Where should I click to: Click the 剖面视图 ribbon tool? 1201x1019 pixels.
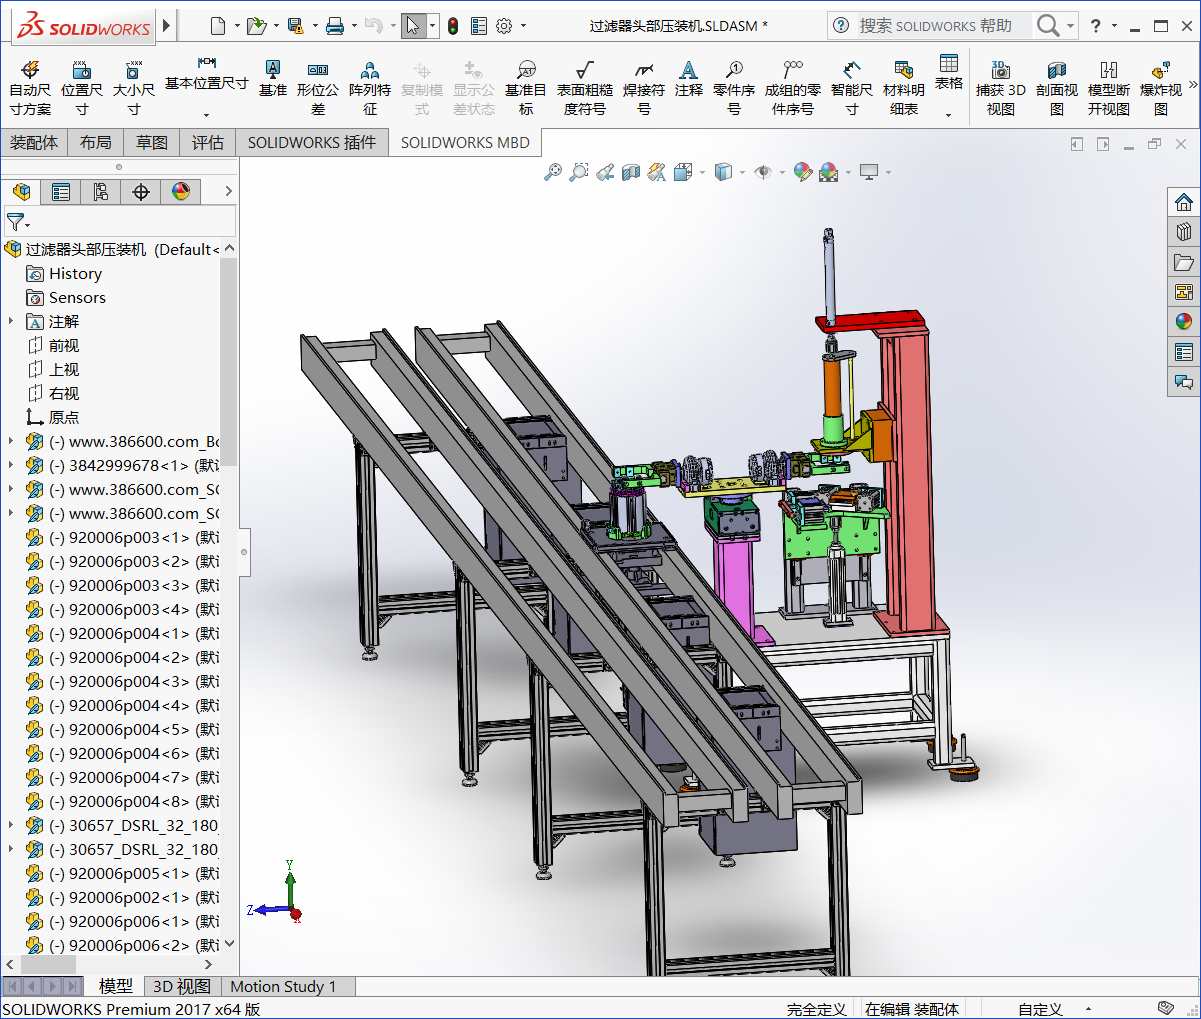tap(1057, 88)
